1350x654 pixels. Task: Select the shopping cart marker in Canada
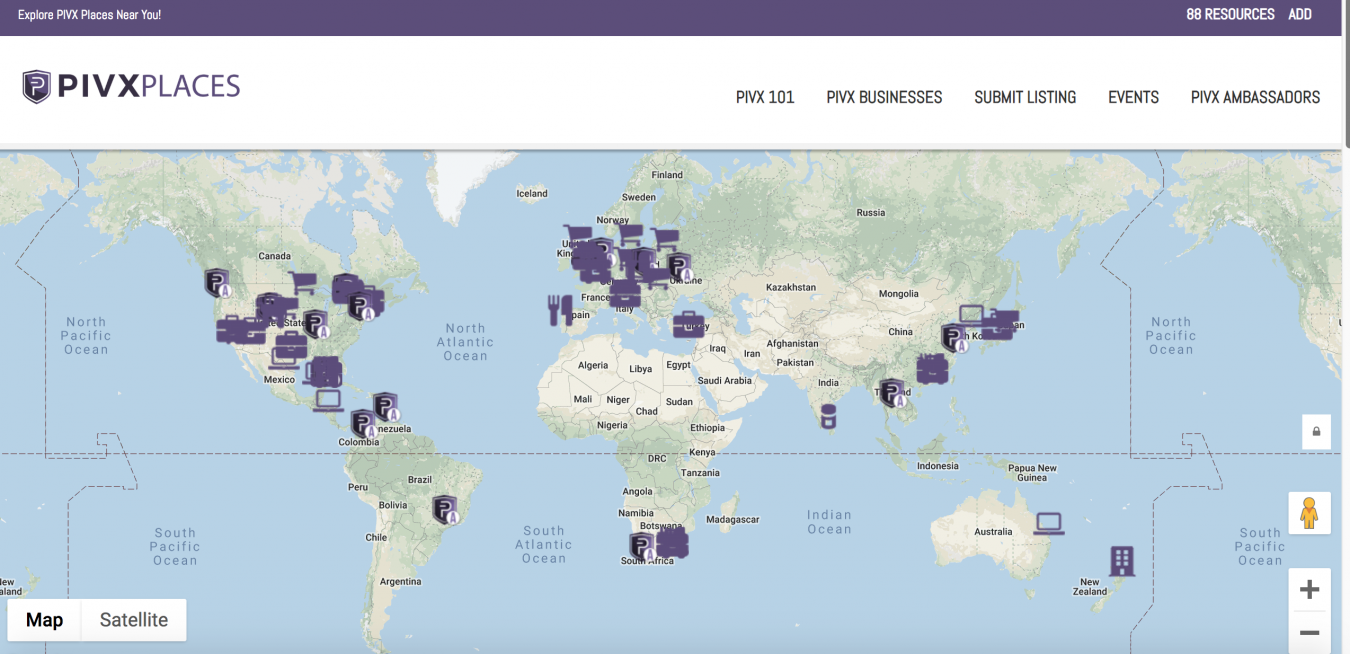pos(302,284)
